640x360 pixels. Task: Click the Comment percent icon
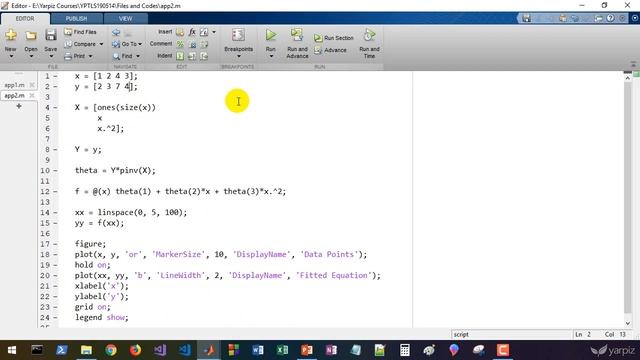[180, 44]
